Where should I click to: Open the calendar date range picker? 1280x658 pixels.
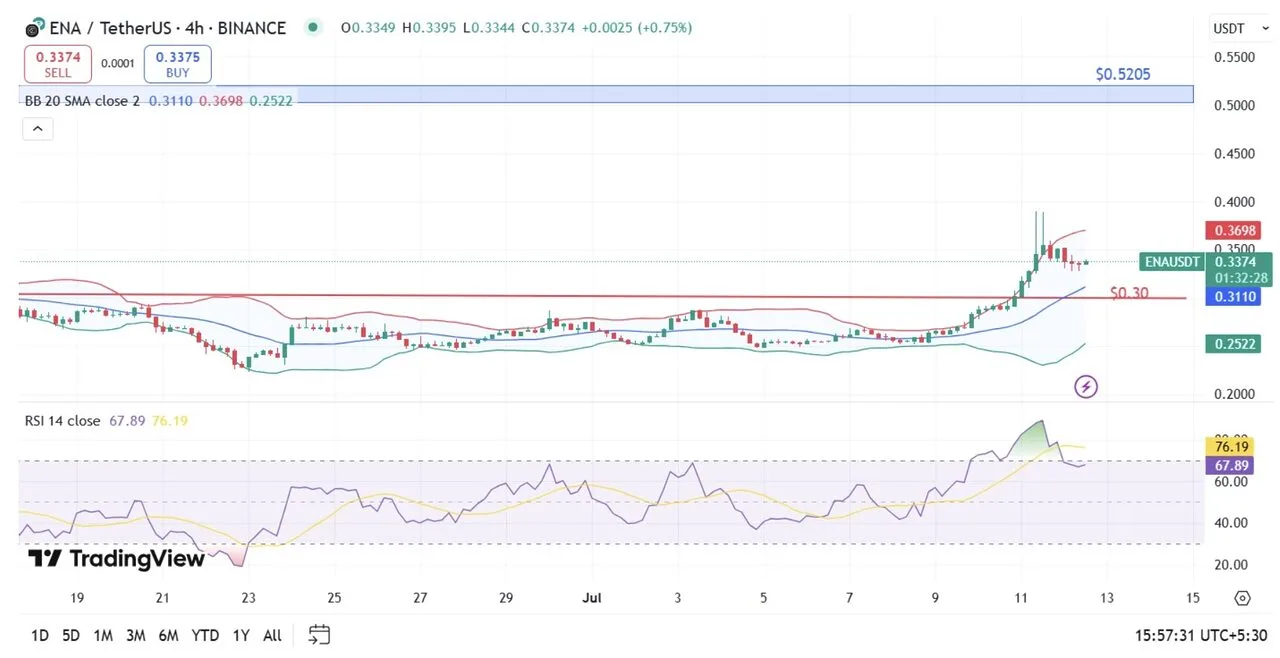(319, 635)
